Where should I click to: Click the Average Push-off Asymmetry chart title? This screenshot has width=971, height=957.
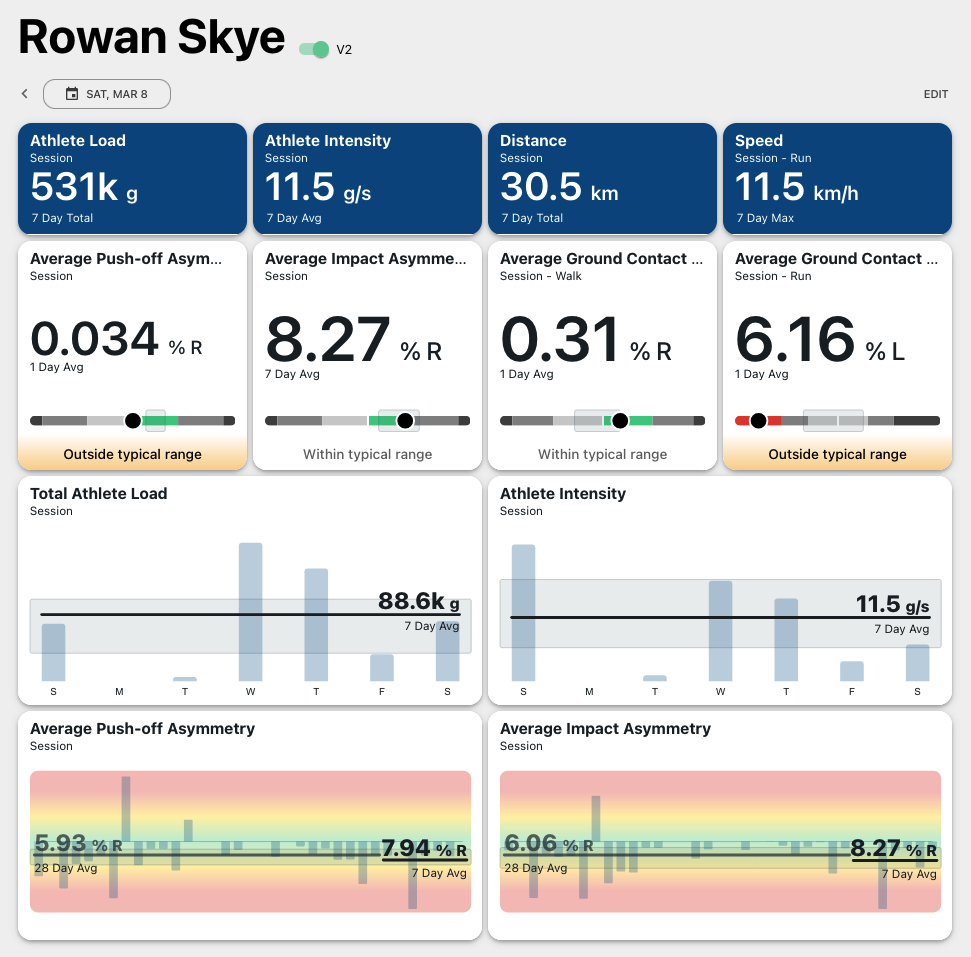(x=142, y=728)
